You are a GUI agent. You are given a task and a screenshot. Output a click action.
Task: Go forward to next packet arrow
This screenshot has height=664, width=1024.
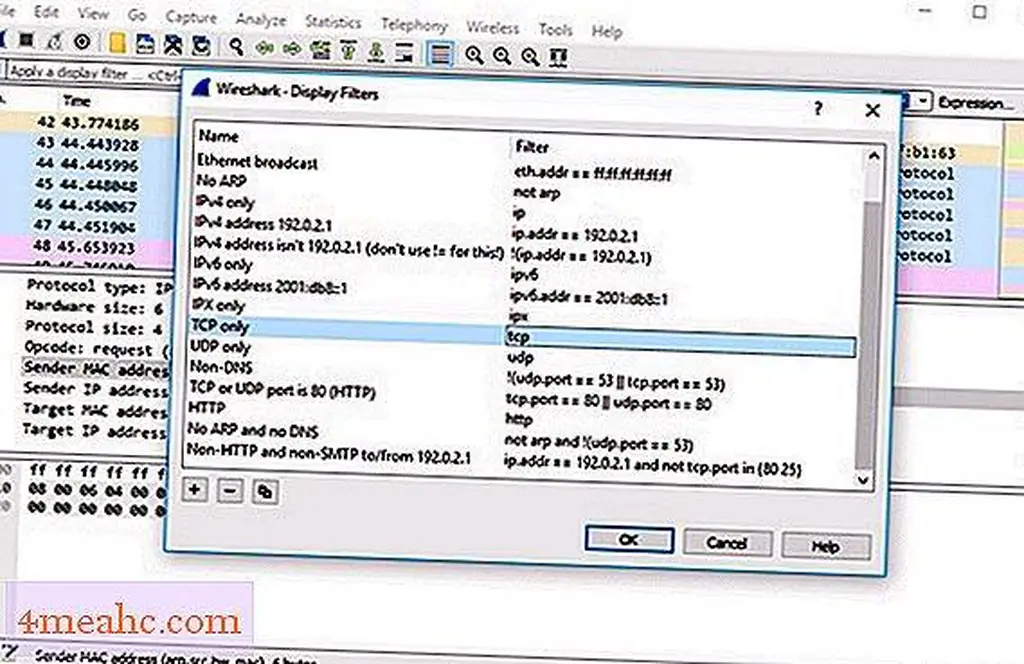tap(292, 48)
